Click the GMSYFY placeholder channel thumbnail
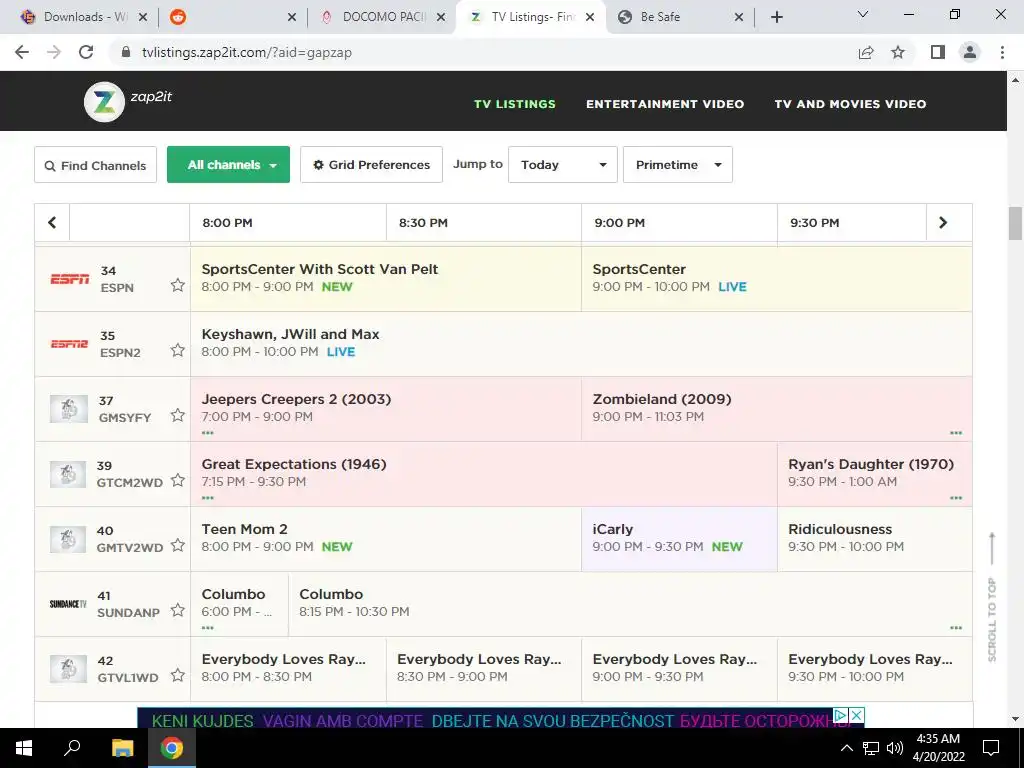Image resolution: width=1024 pixels, height=768 pixels. [x=69, y=409]
